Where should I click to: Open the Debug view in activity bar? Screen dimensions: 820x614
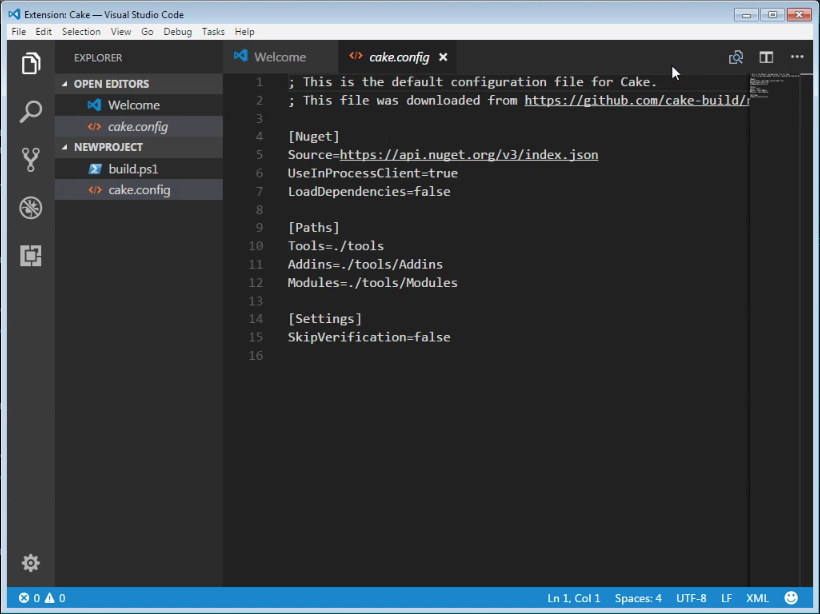click(31, 208)
